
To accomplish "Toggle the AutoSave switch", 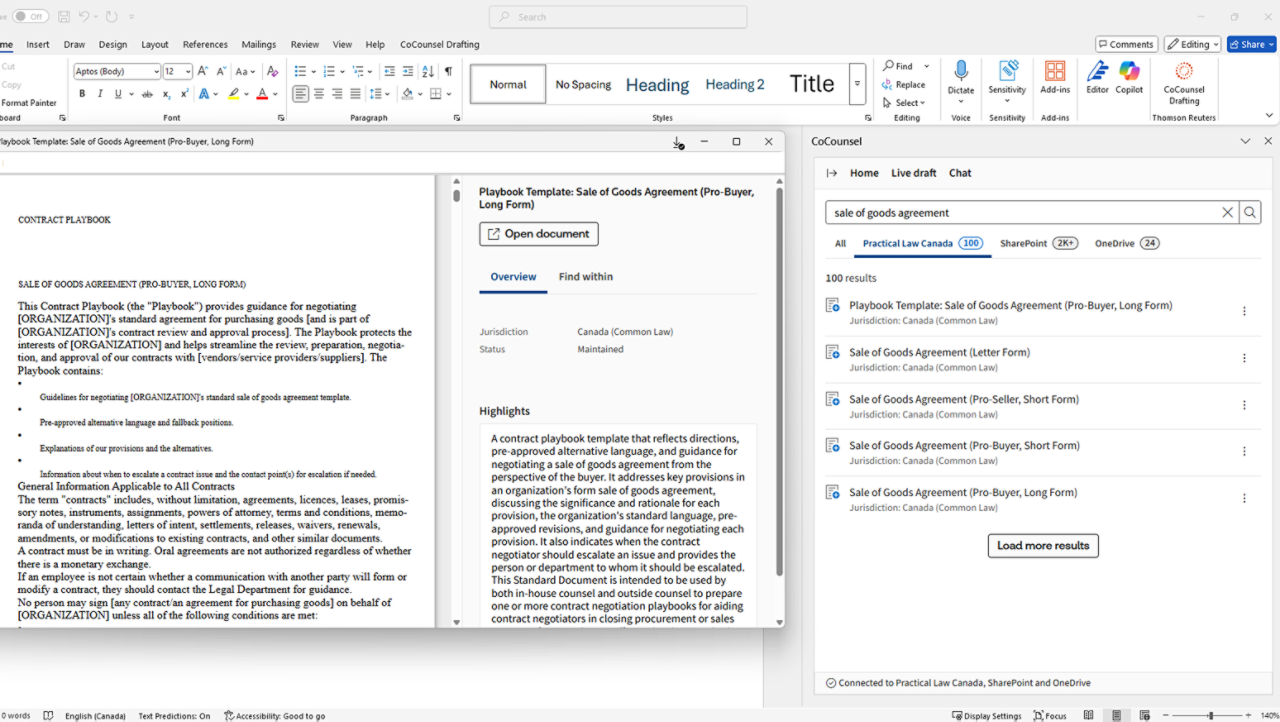I will pyautogui.click(x=29, y=17).
